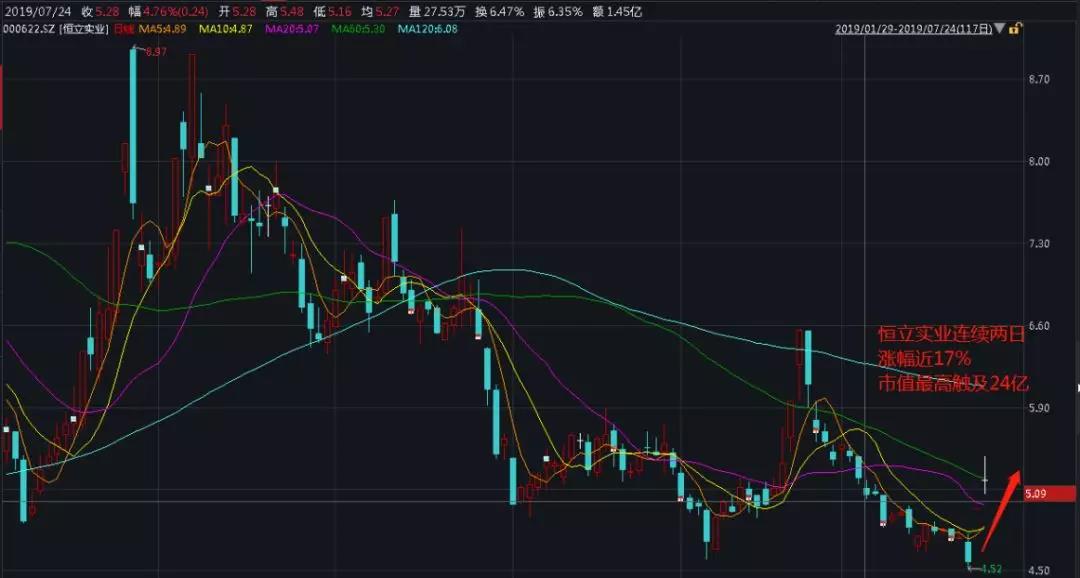This screenshot has height=578, width=1080.
Task: Click the 4.50 price axis label
Action: tap(1039, 570)
